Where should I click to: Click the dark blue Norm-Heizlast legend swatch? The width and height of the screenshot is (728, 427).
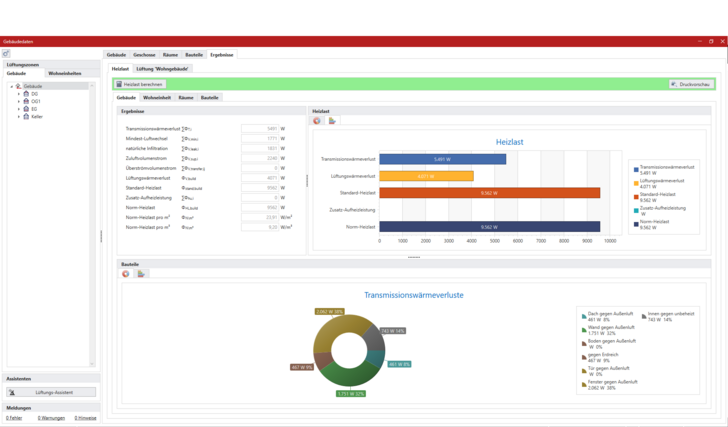coord(636,225)
